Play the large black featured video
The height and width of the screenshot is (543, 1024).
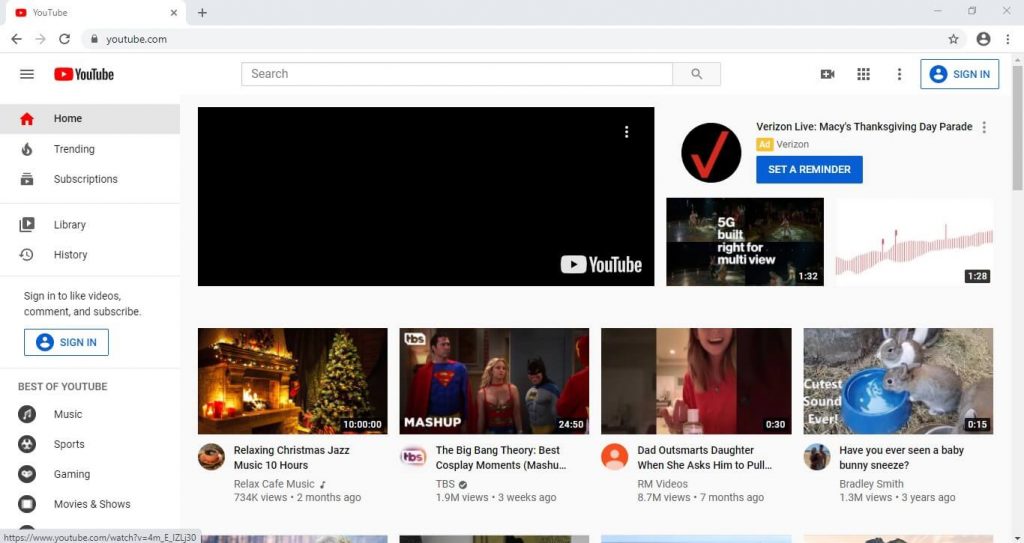tap(426, 197)
